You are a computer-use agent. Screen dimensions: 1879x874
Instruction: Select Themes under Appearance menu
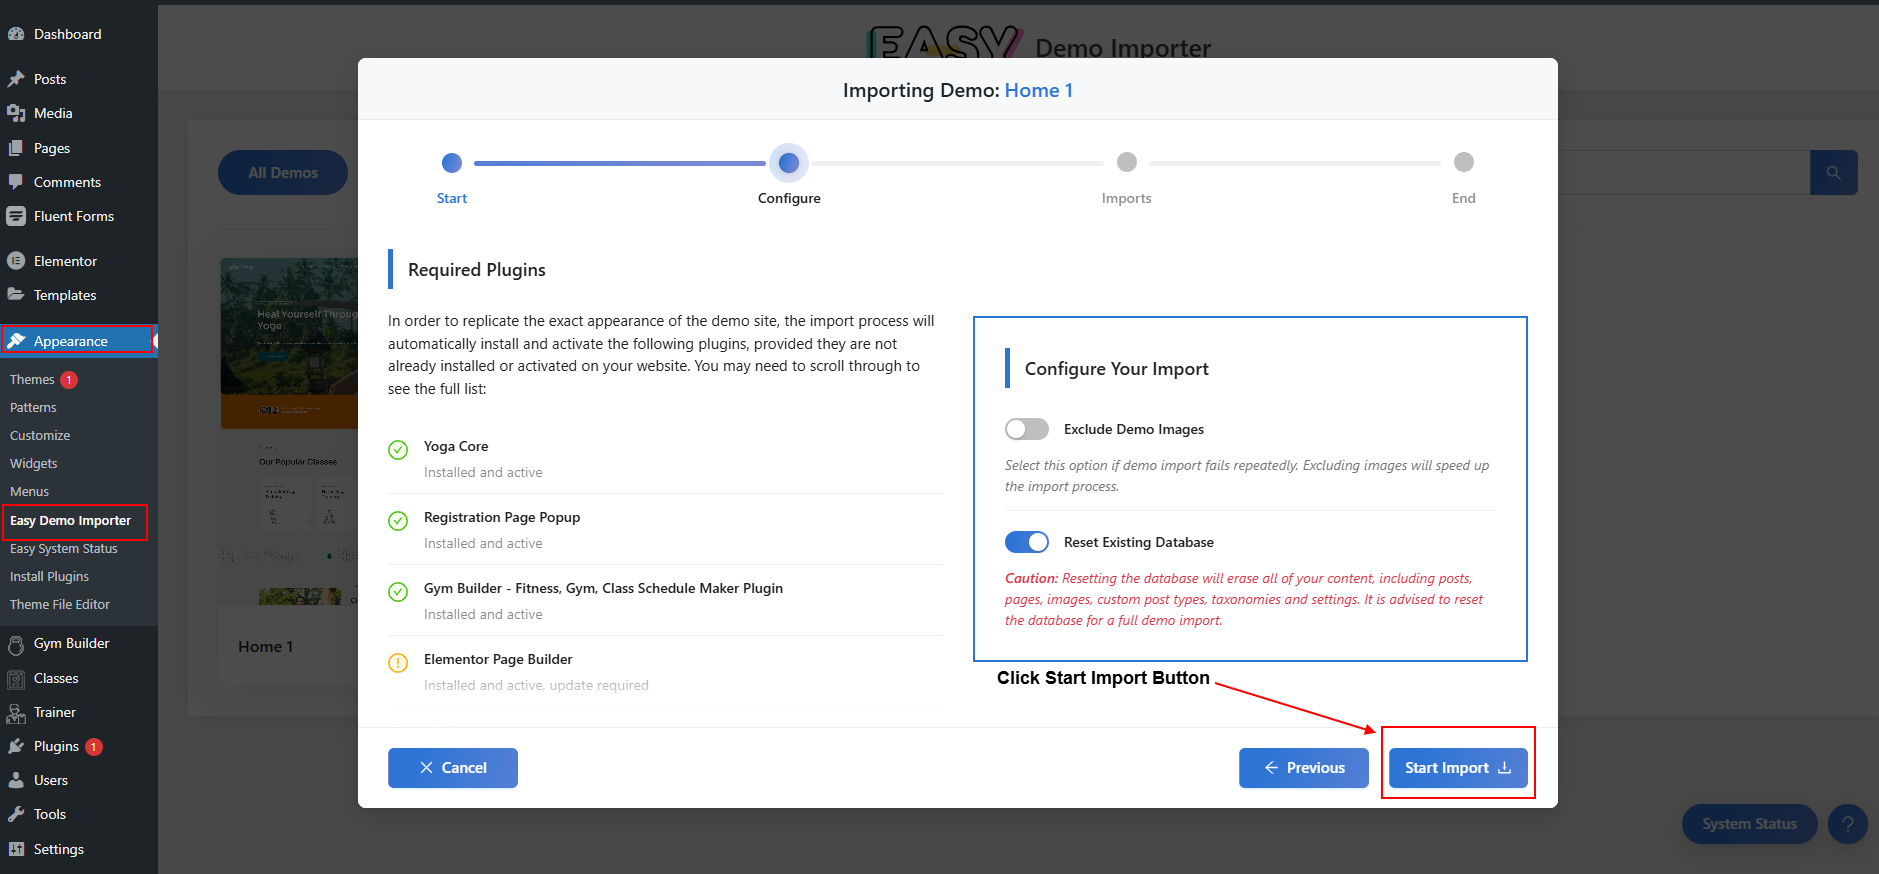(32, 380)
